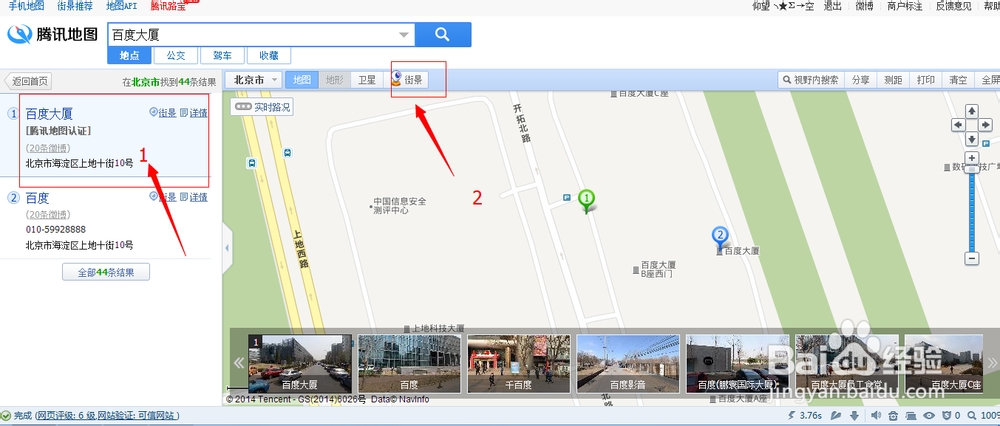Collapse the left results panel handle
This screenshot has width=1000, height=426.
coord(227,249)
